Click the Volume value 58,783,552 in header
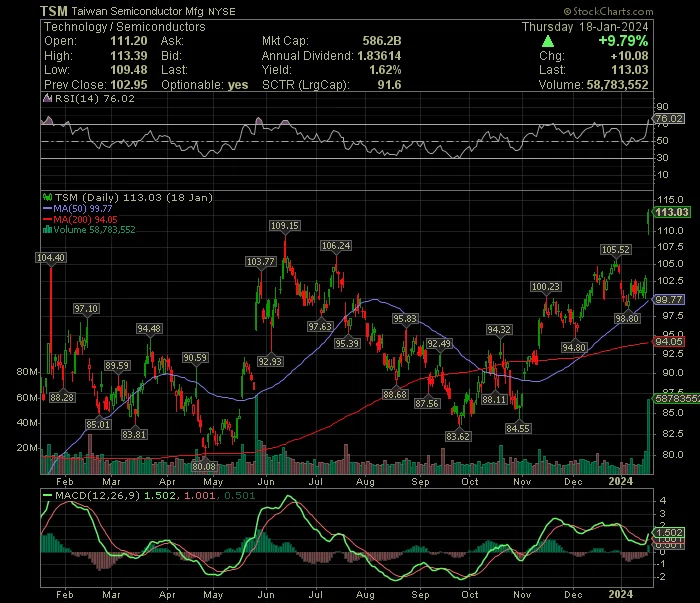Screen dimensions: 700x603 (617, 85)
